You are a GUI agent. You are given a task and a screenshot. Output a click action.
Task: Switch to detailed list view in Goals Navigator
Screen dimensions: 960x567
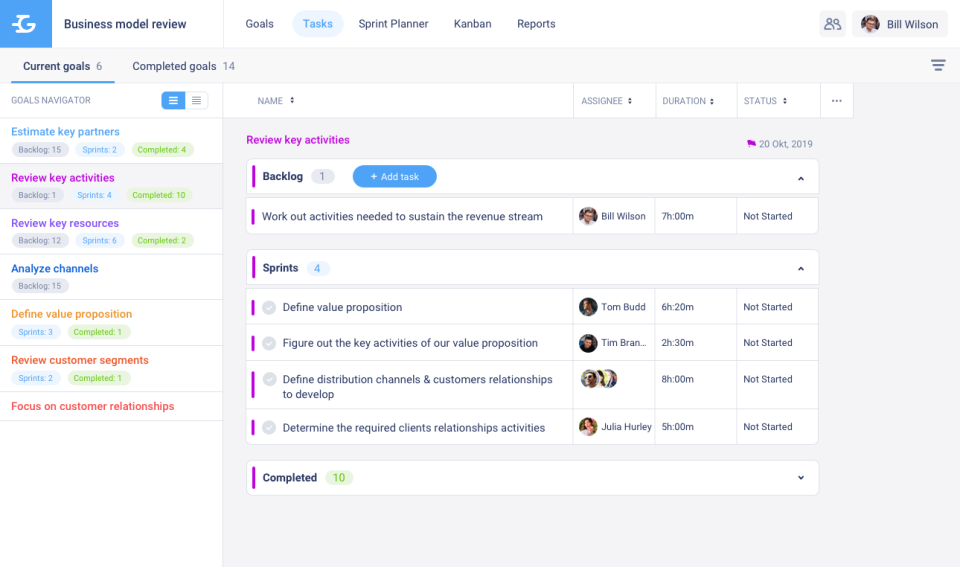[173, 100]
